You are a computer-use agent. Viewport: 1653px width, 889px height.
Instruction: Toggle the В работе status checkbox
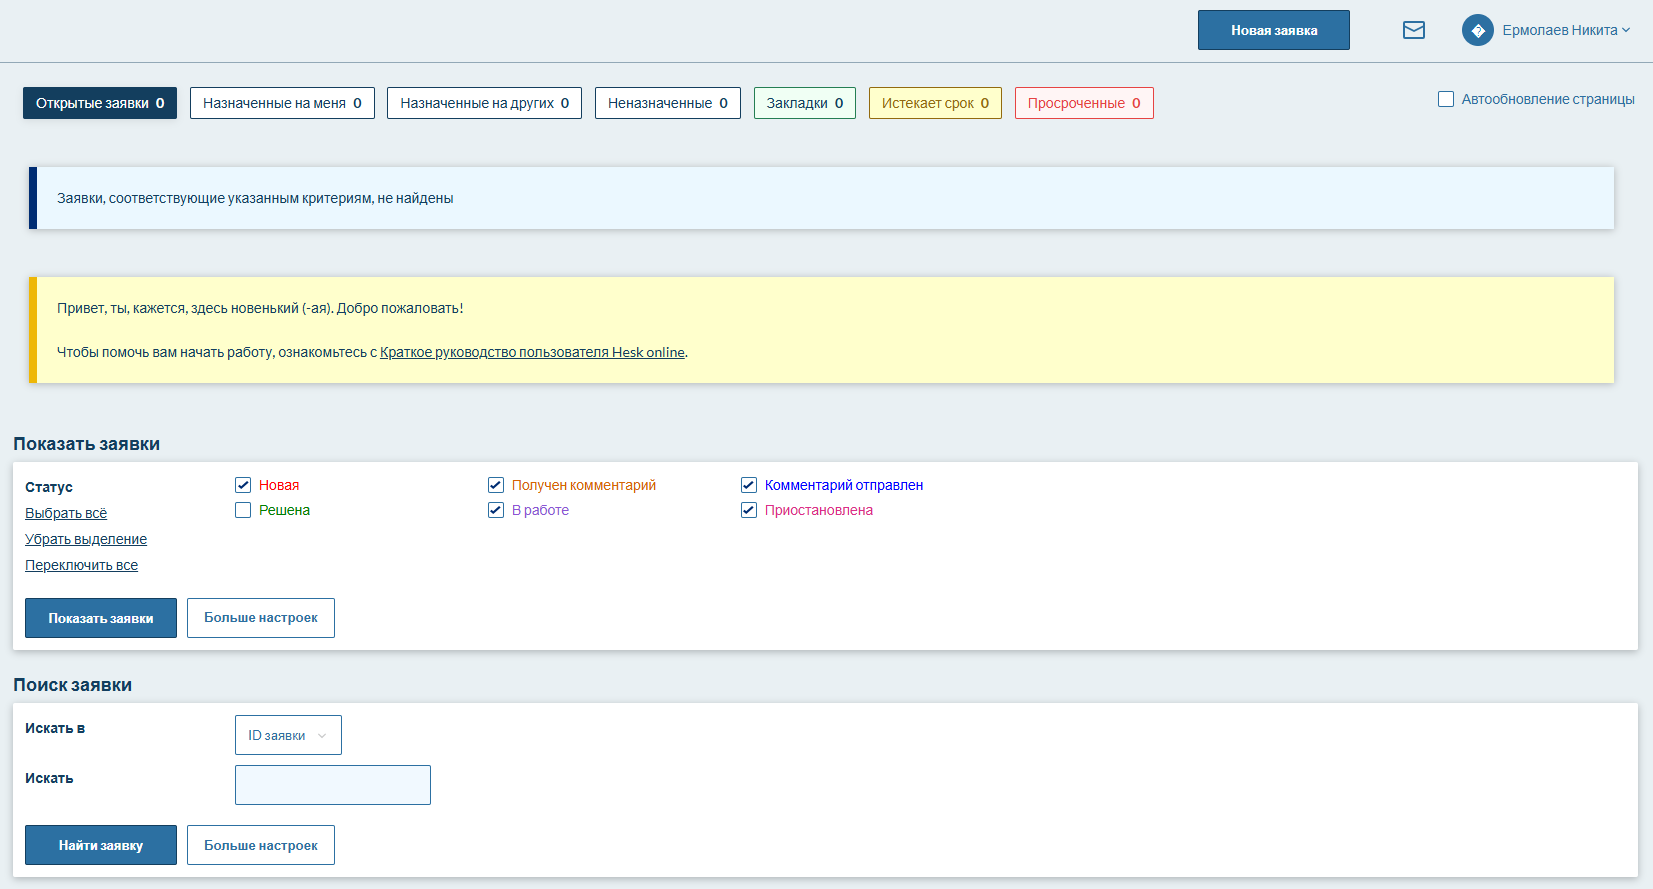coord(496,510)
